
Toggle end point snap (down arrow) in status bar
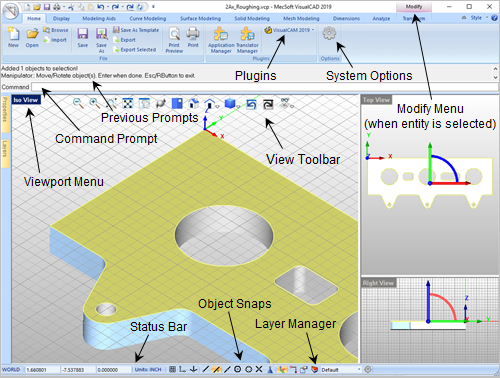[x=193, y=369]
